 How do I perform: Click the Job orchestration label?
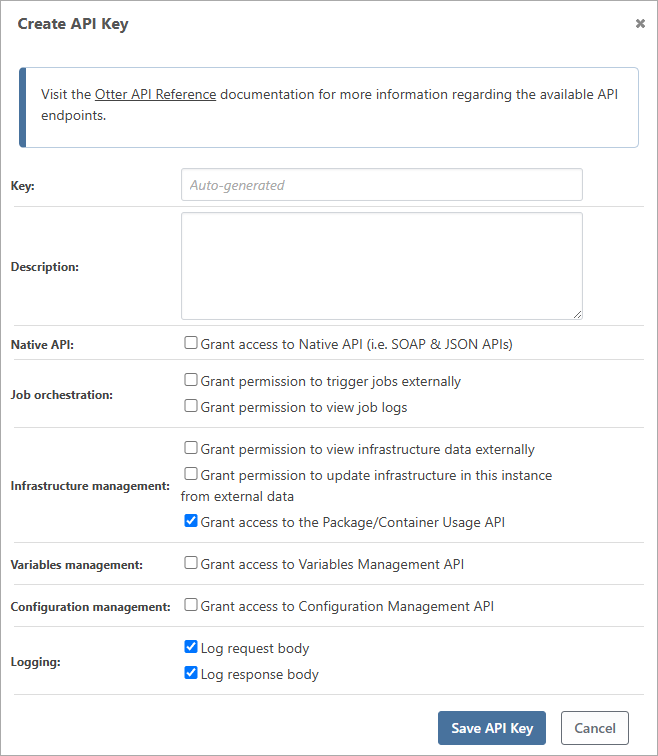(62, 395)
